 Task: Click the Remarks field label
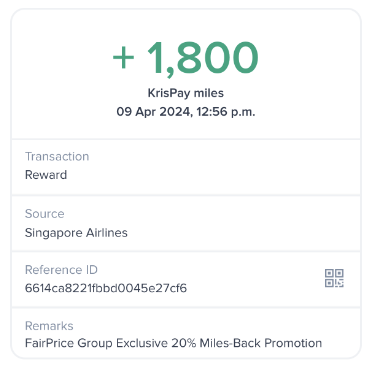point(49,326)
